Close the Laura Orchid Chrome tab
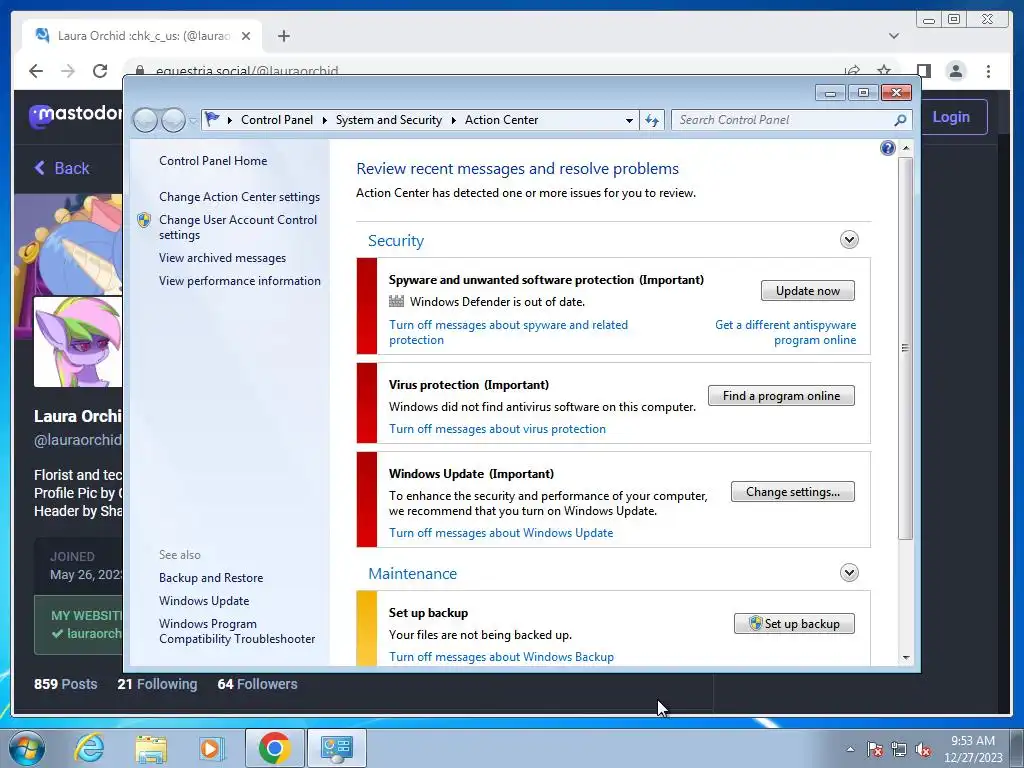The image size is (1024, 768). (x=246, y=36)
